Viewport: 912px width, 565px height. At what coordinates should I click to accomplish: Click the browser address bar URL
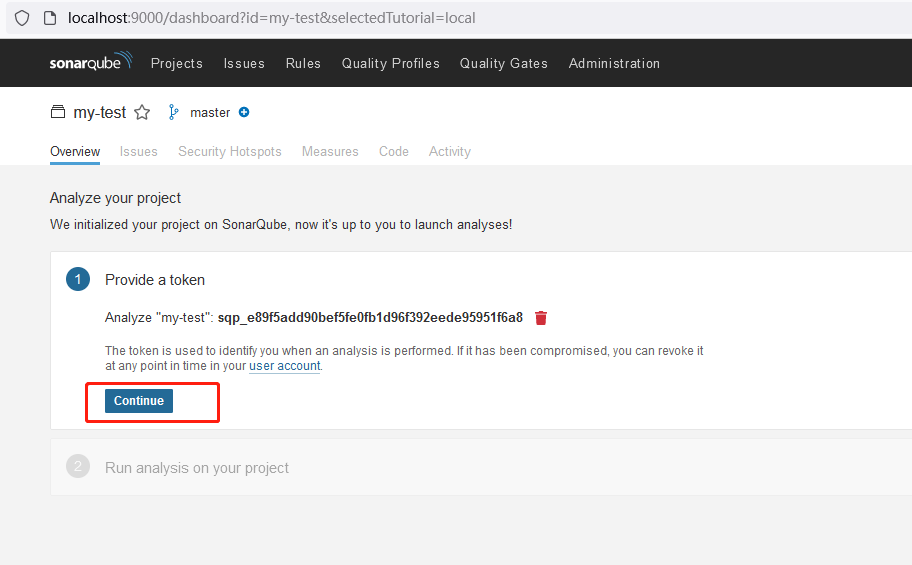272,18
